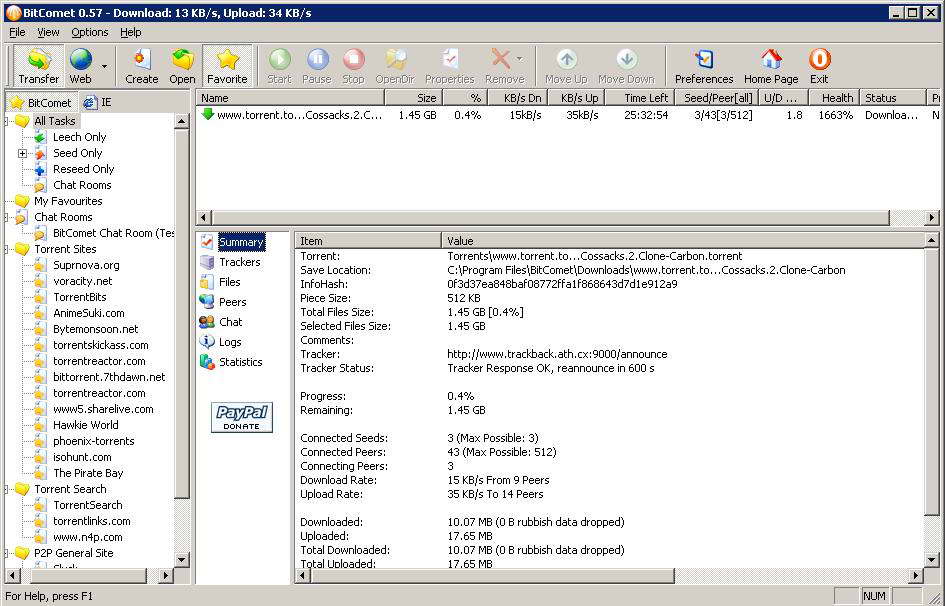Screen dimensions: 945x606
Task: Click the Create torrent icon
Action: (x=141, y=66)
